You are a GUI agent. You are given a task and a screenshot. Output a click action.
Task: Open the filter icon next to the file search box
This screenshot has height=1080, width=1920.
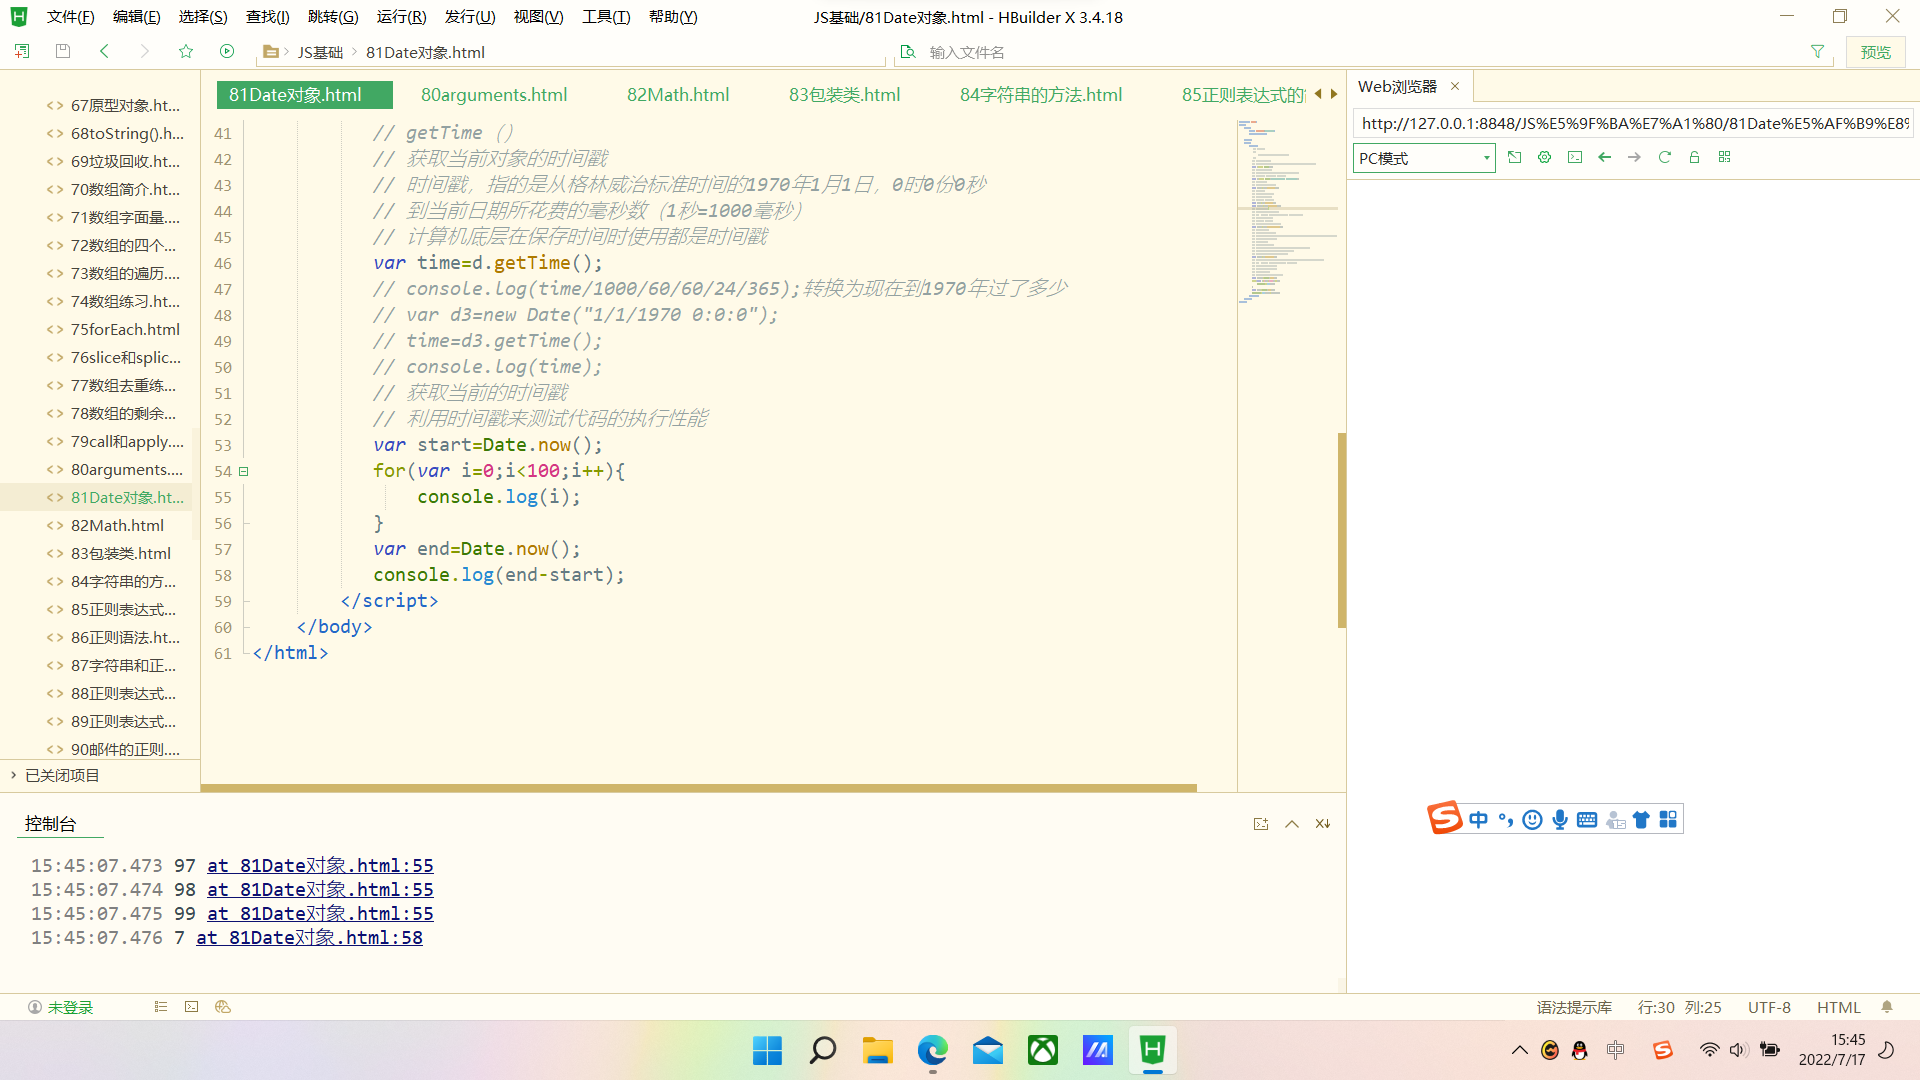[x=1817, y=51]
